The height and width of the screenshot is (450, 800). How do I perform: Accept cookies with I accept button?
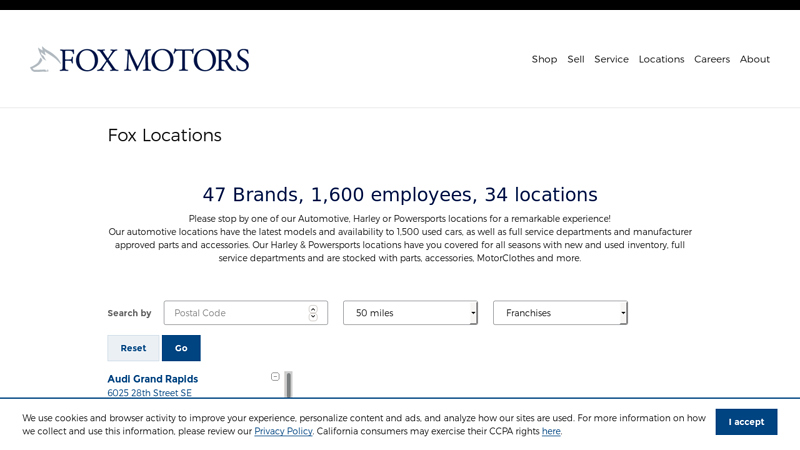(746, 422)
